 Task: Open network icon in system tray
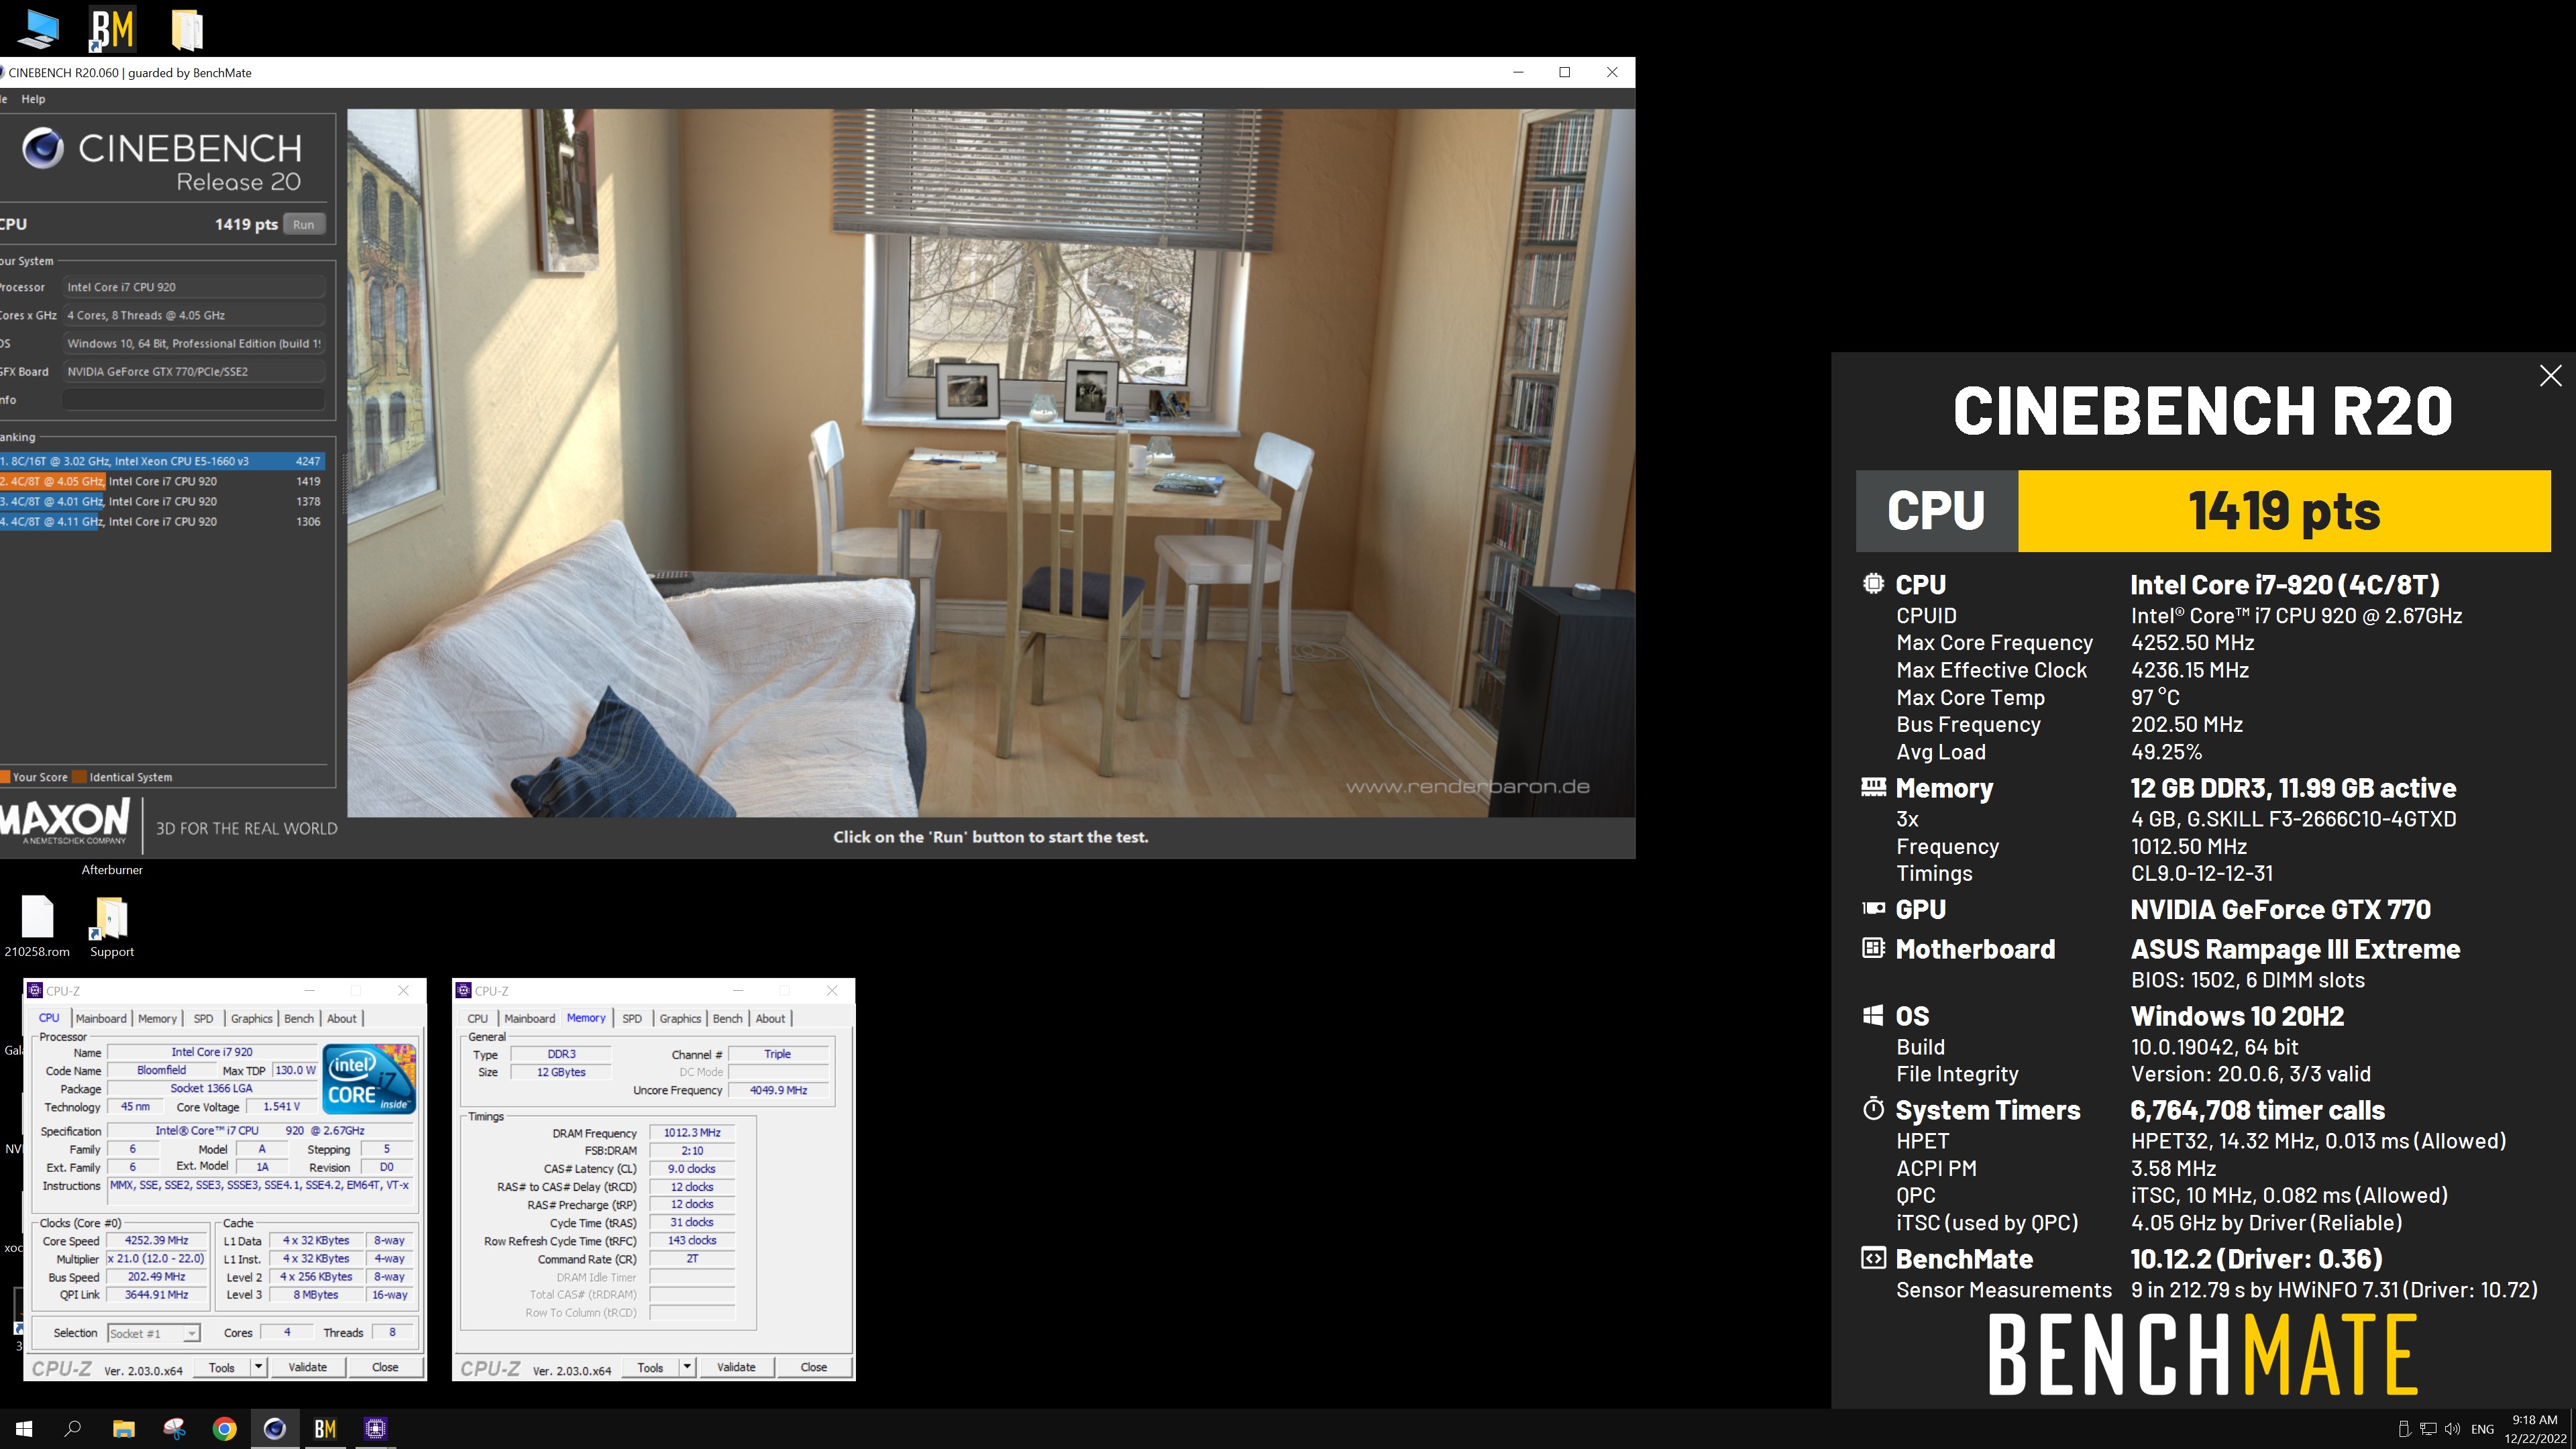tap(2428, 1429)
